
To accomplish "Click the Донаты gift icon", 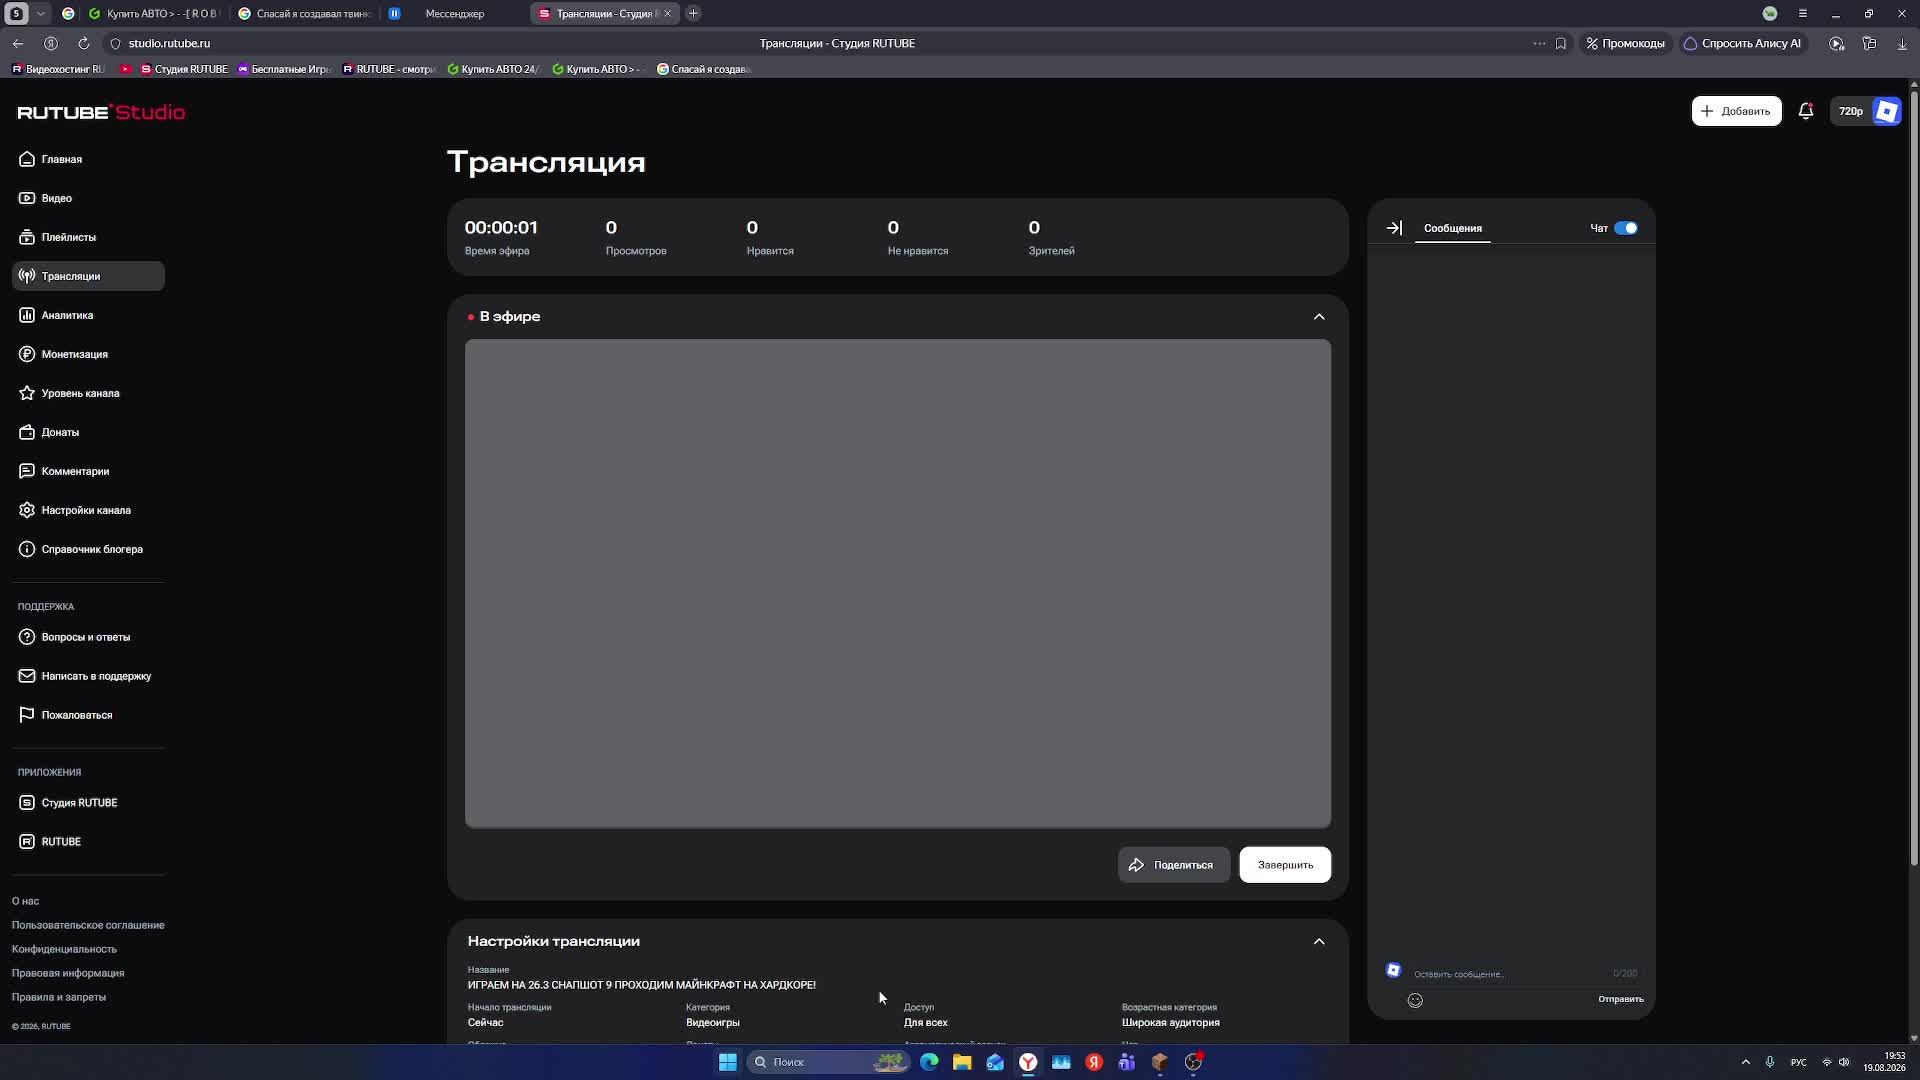I will [27, 432].
